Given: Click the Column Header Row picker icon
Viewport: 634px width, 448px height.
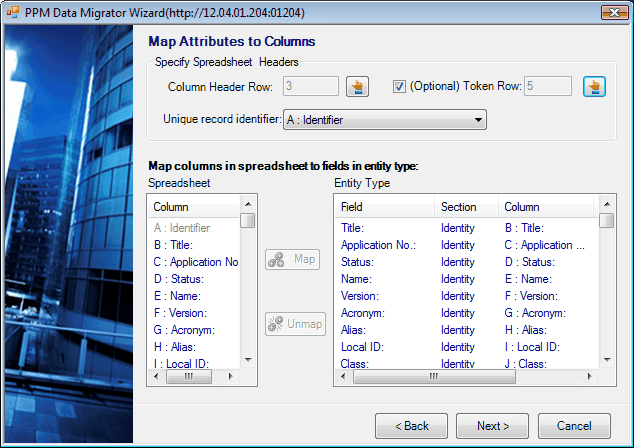Looking at the screenshot, I should 357,87.
